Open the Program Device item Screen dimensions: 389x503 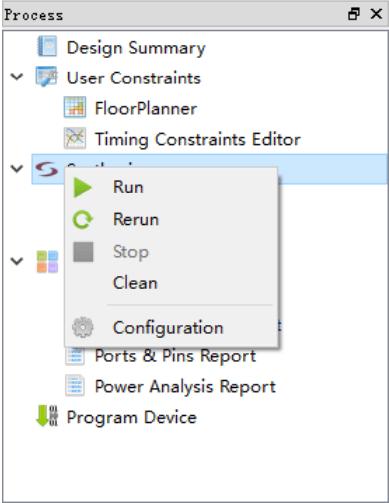tap(131, 417)
